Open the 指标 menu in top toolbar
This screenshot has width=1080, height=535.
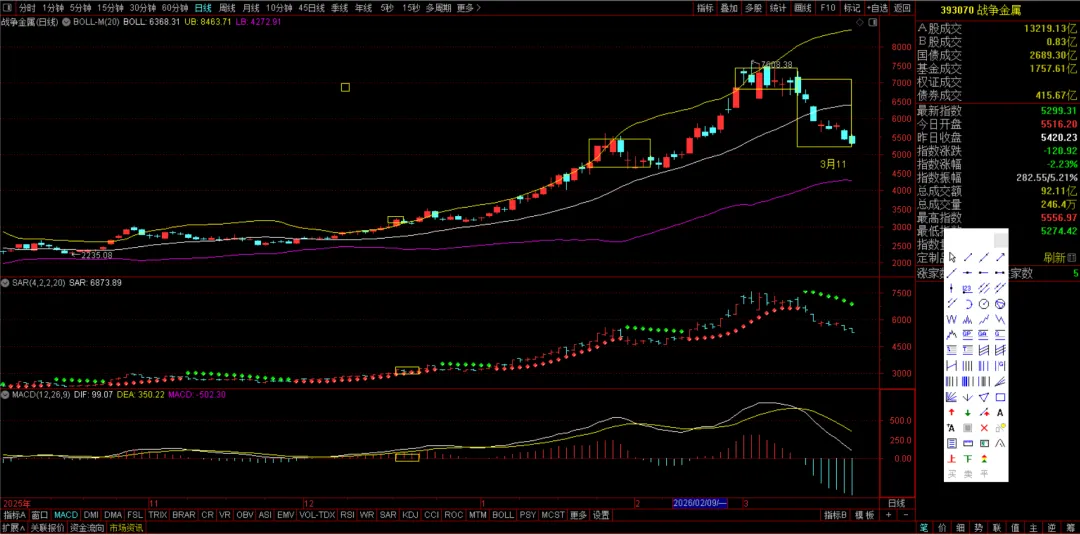tap(705, 8)
